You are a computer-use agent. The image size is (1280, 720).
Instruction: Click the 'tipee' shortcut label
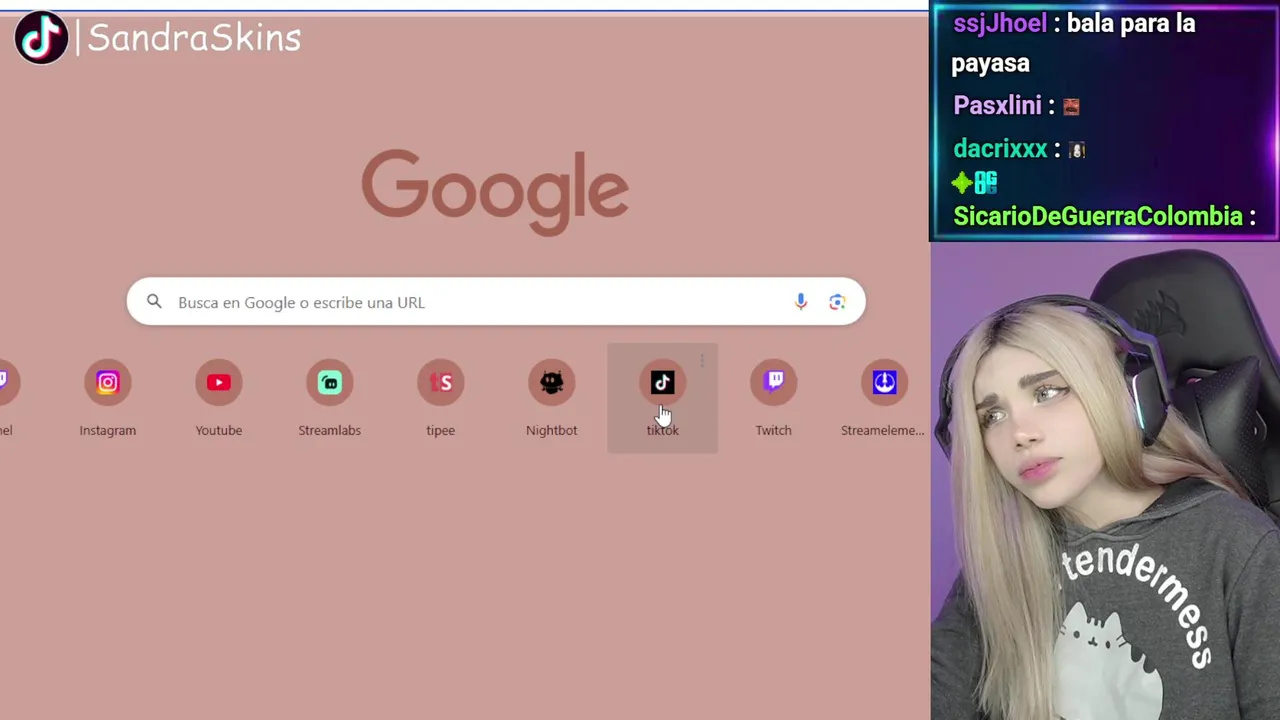click(441, 430)
